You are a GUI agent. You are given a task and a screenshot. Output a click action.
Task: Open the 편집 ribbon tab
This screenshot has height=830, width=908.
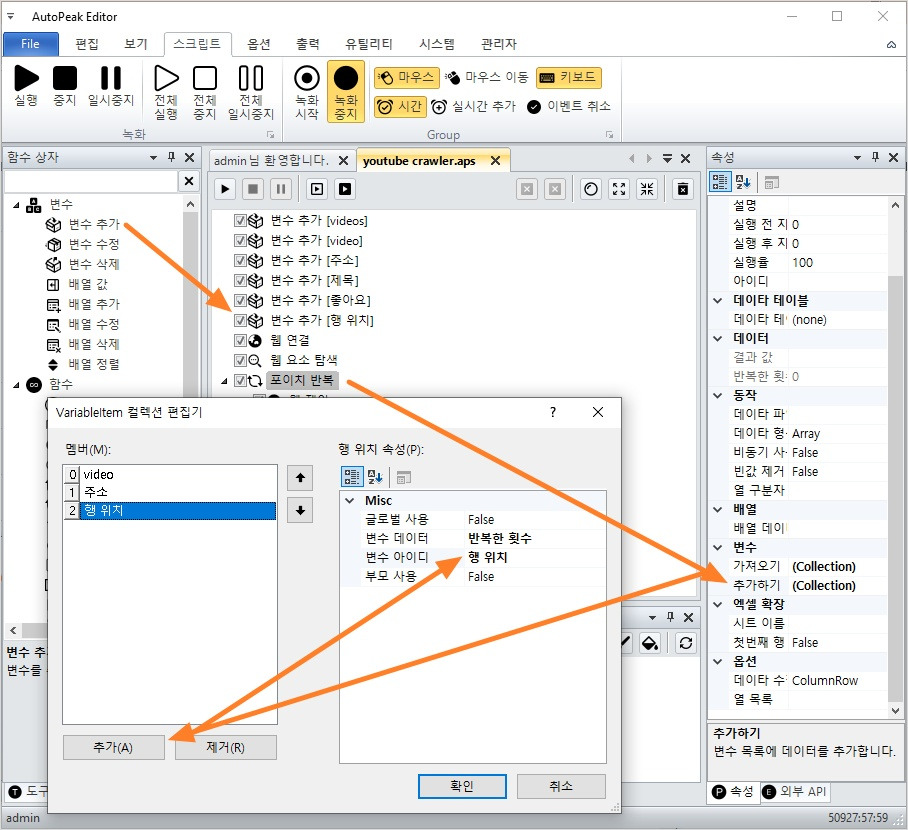click(87, 44)
